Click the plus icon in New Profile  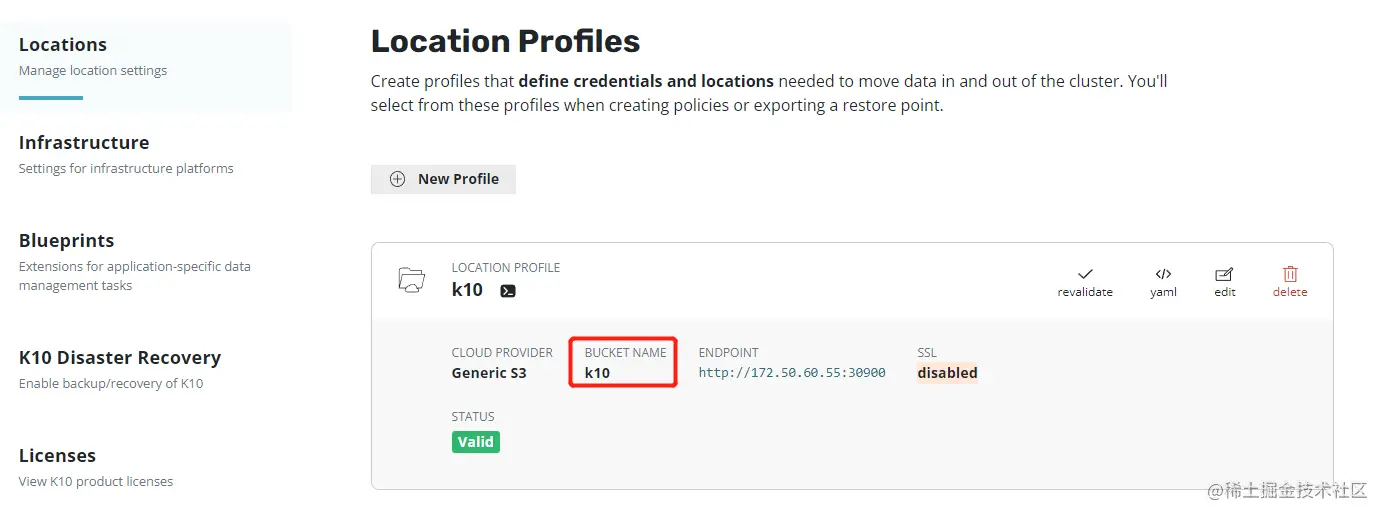[x=397, y=179]
